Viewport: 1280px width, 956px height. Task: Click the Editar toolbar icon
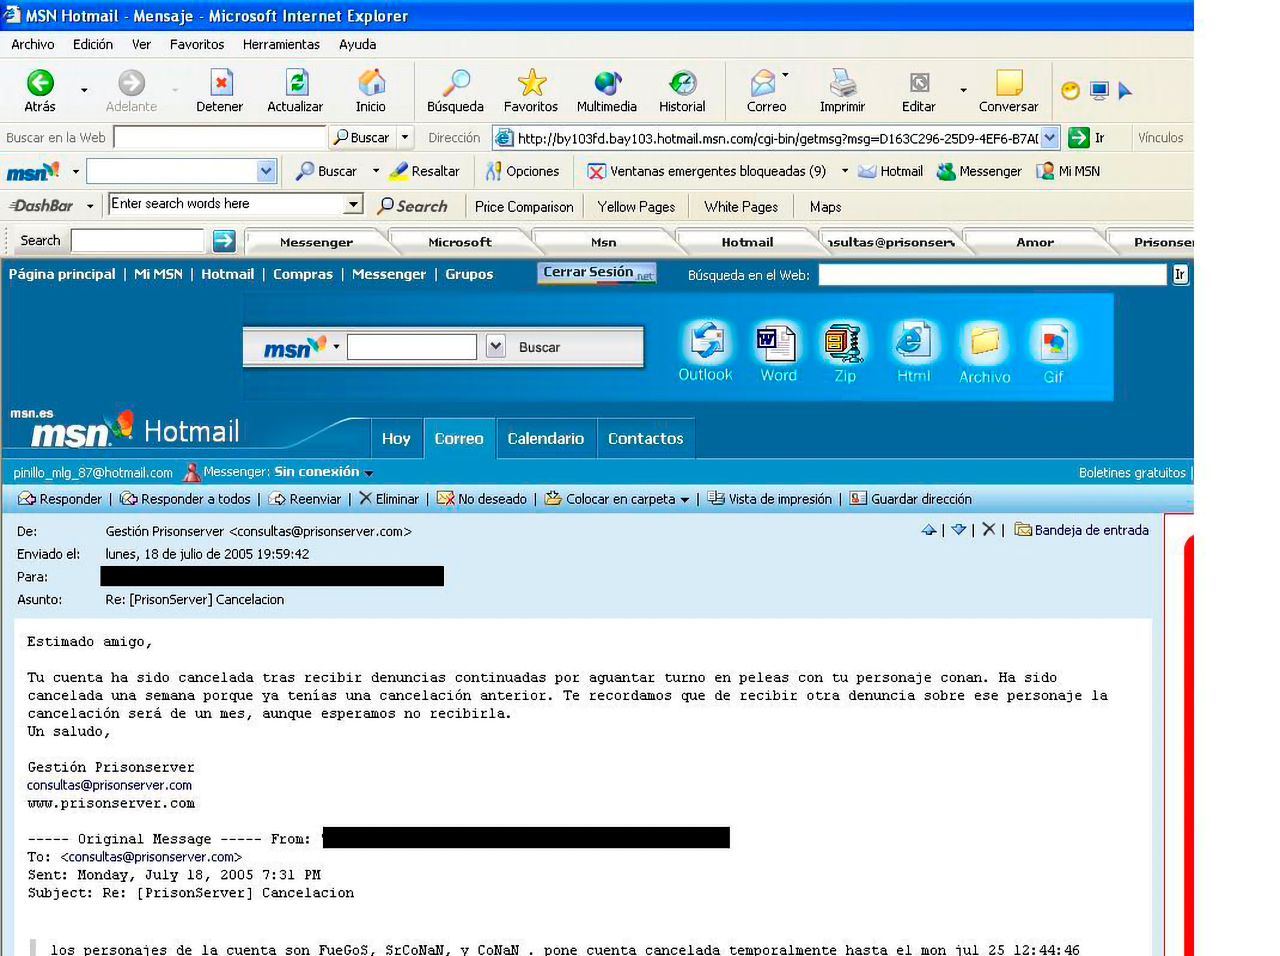(x=919, y=91)
